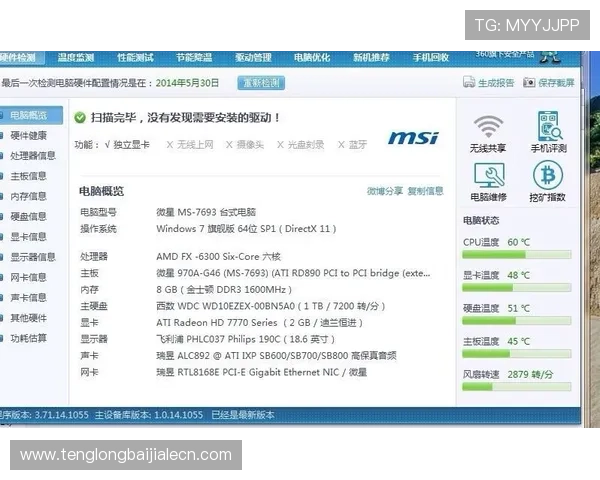Click the 摄像头 feature indicator
Viewport: 600px width, 480px height.
pos(245,145)
